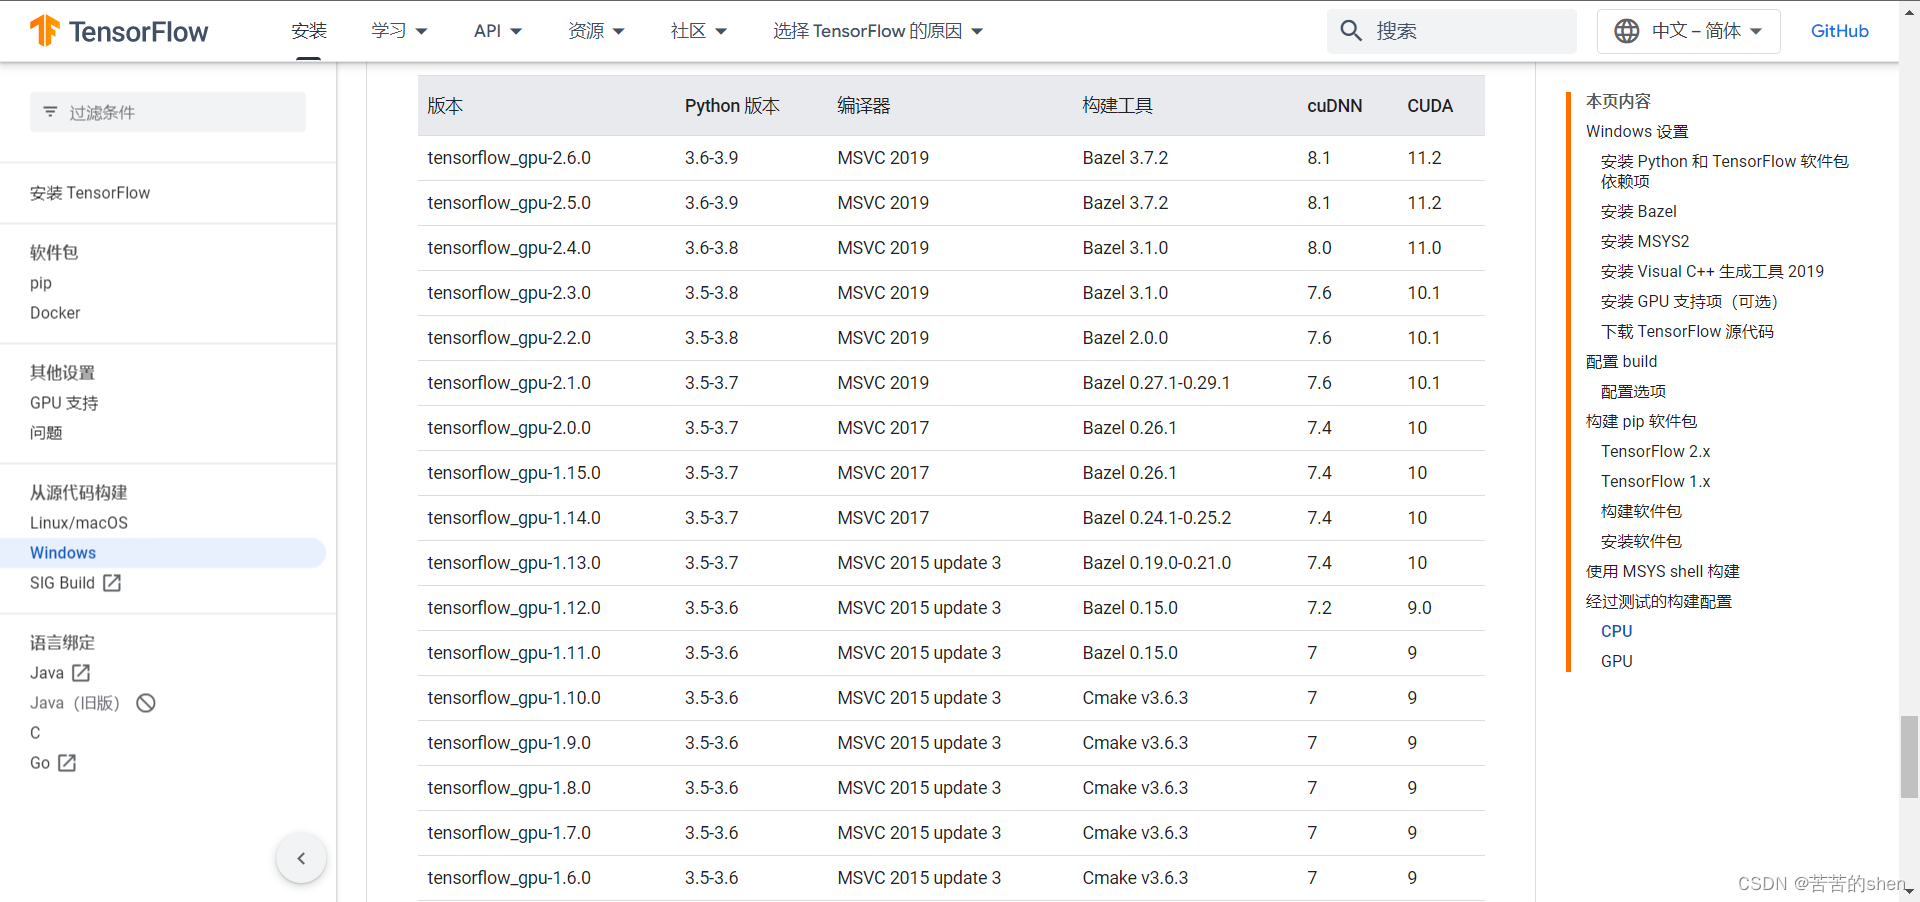Open GPU 支持 in sidebar

pyautogui.click(x=64, y=403)
